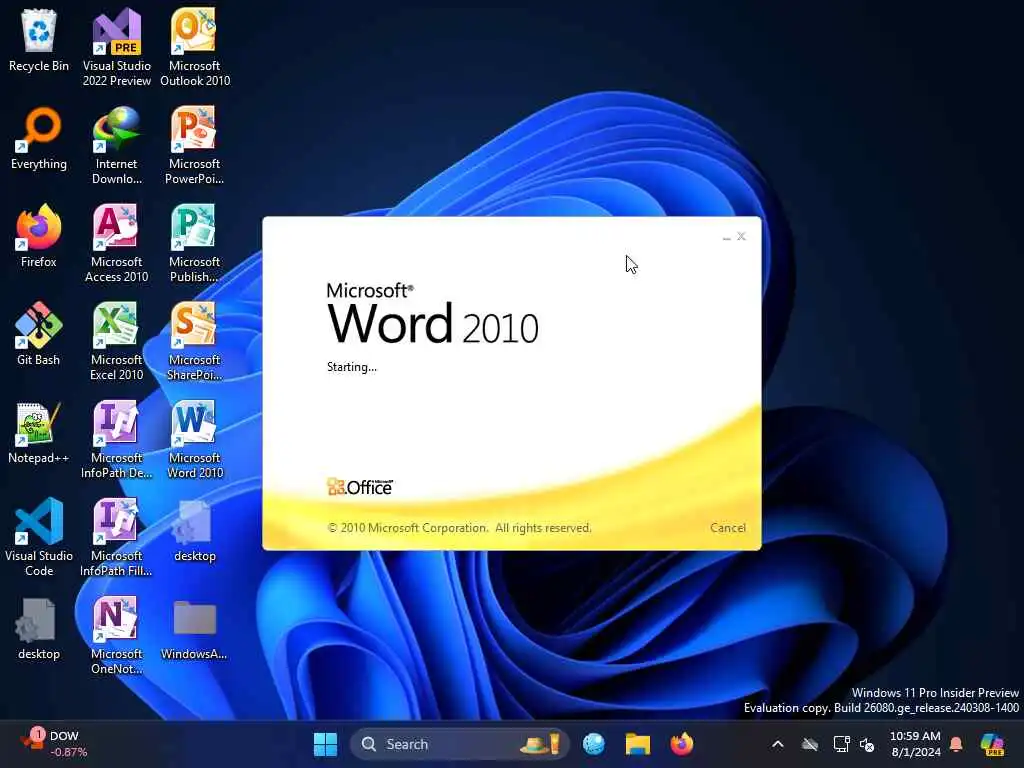Select Microsoft InfoPath Designer shortcut
Viewport: 1024px width, 768px height.
pyautogui.click(x=116, y=439)
